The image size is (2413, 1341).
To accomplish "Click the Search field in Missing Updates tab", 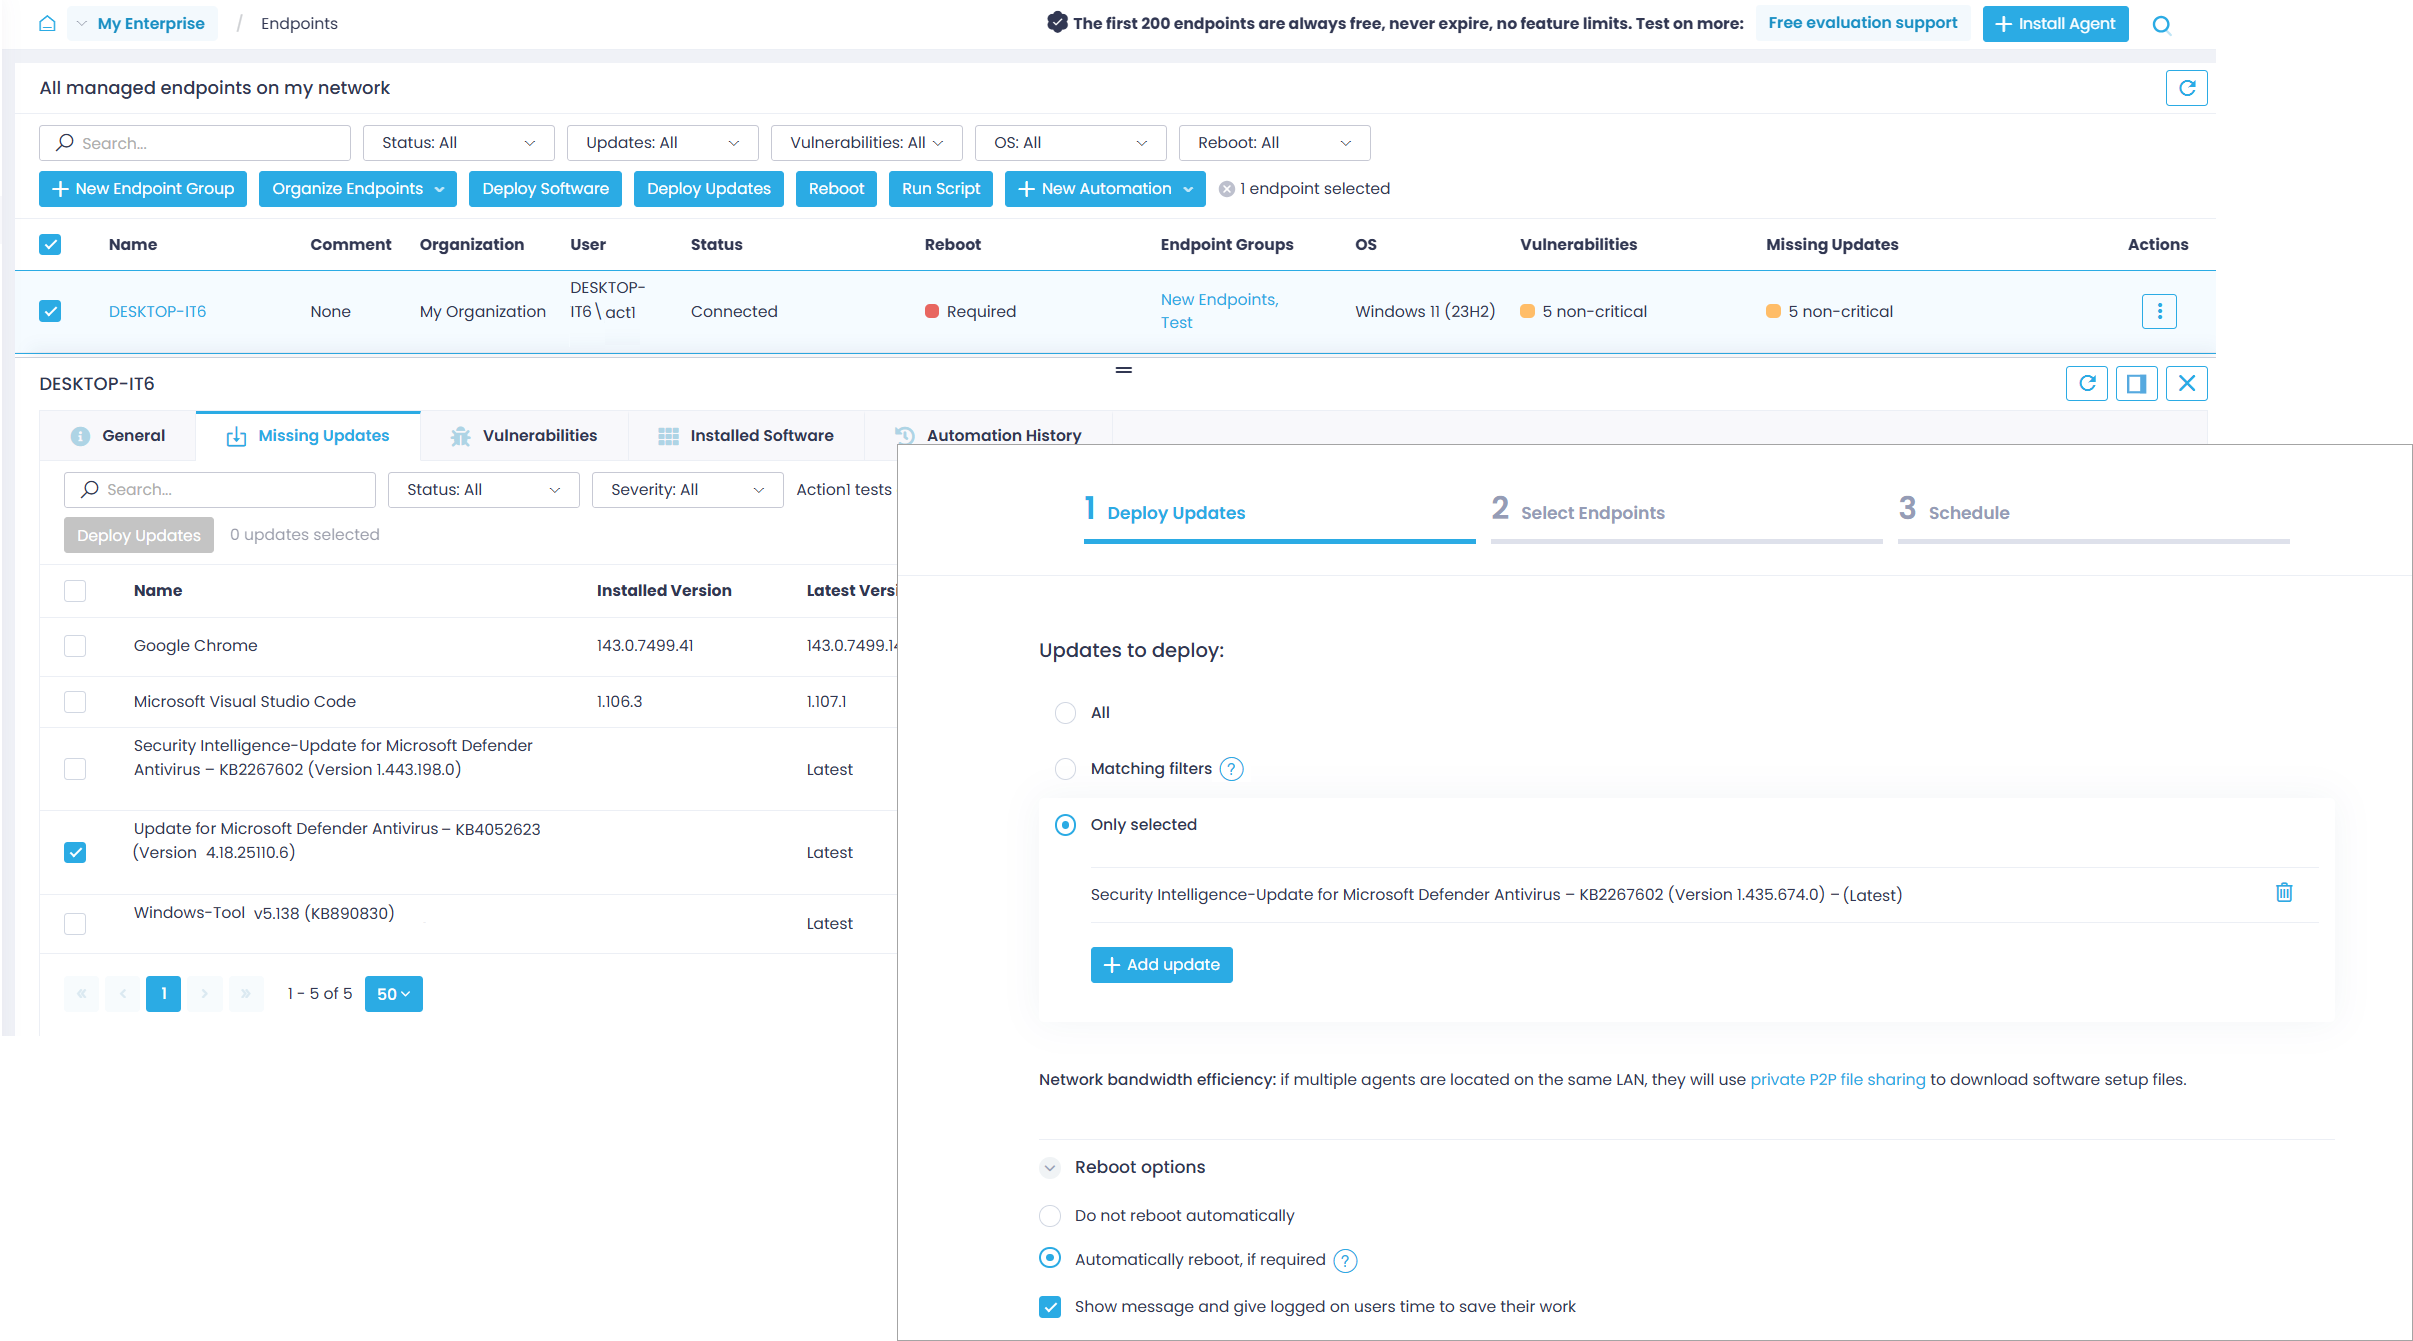I will click(x=220, y=490).
